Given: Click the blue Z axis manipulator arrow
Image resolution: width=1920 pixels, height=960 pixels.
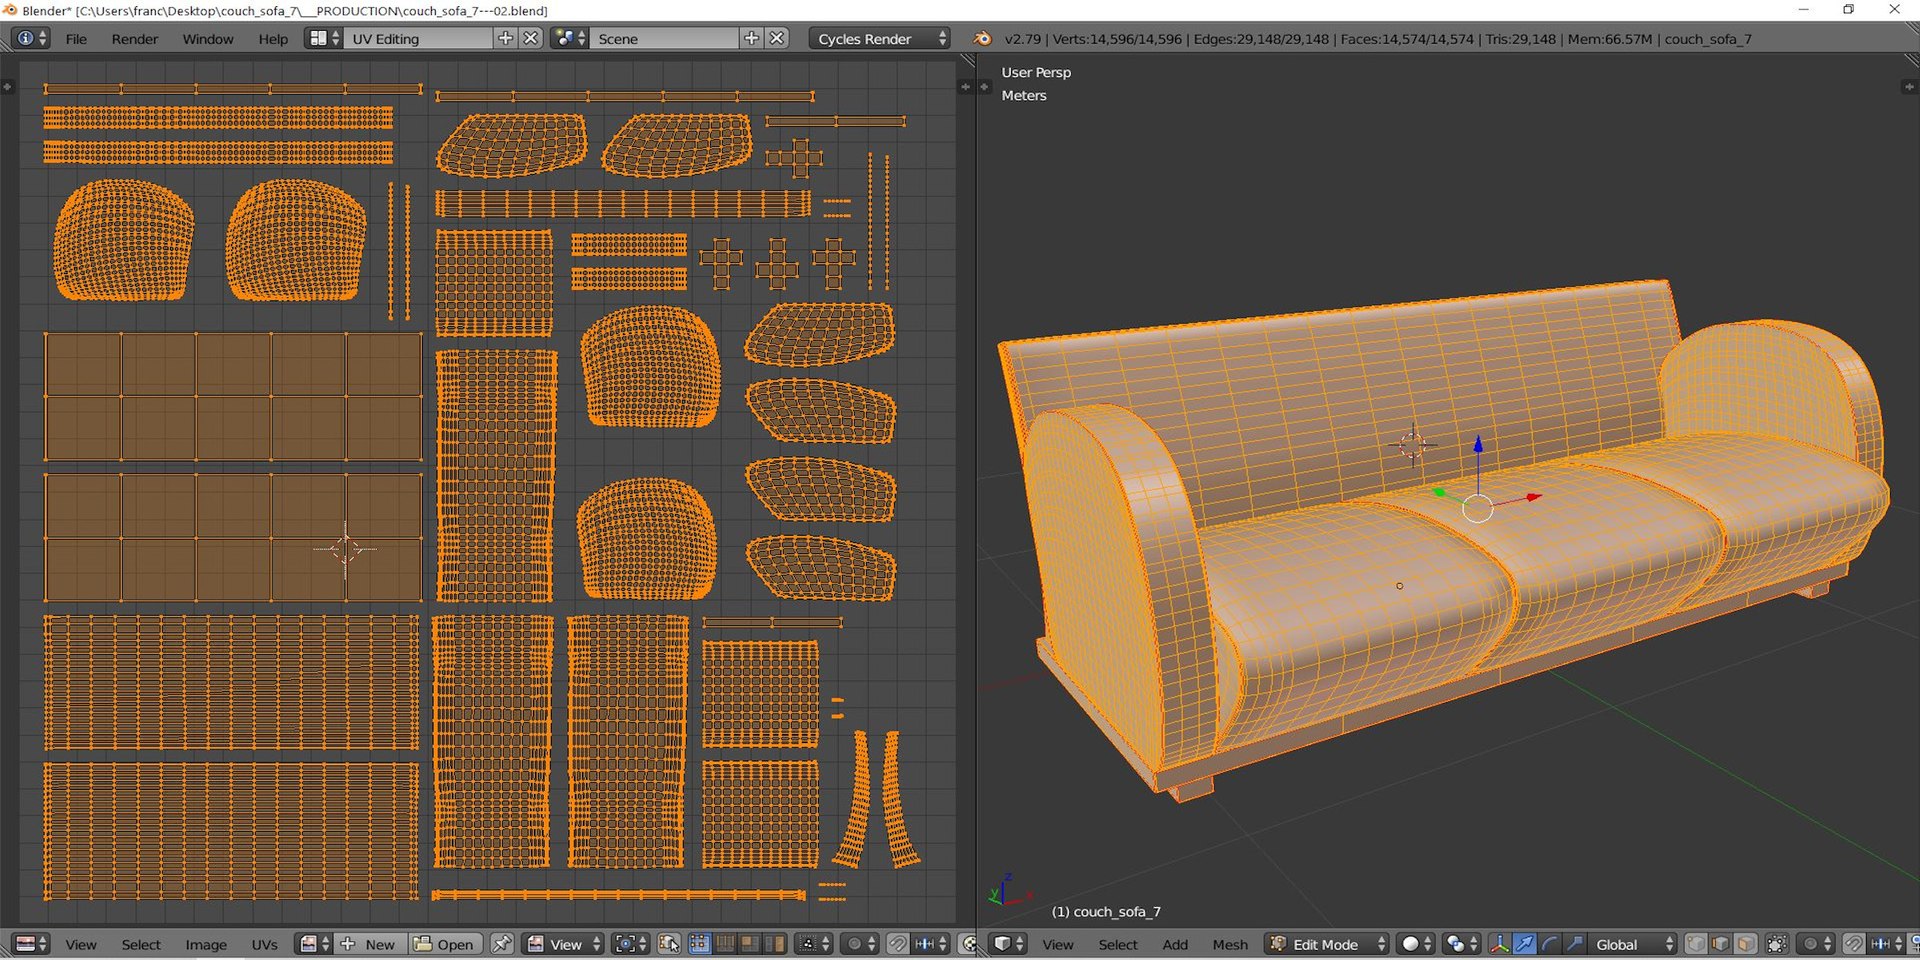Looking at the screenshot, I should tap(1478, 445).
